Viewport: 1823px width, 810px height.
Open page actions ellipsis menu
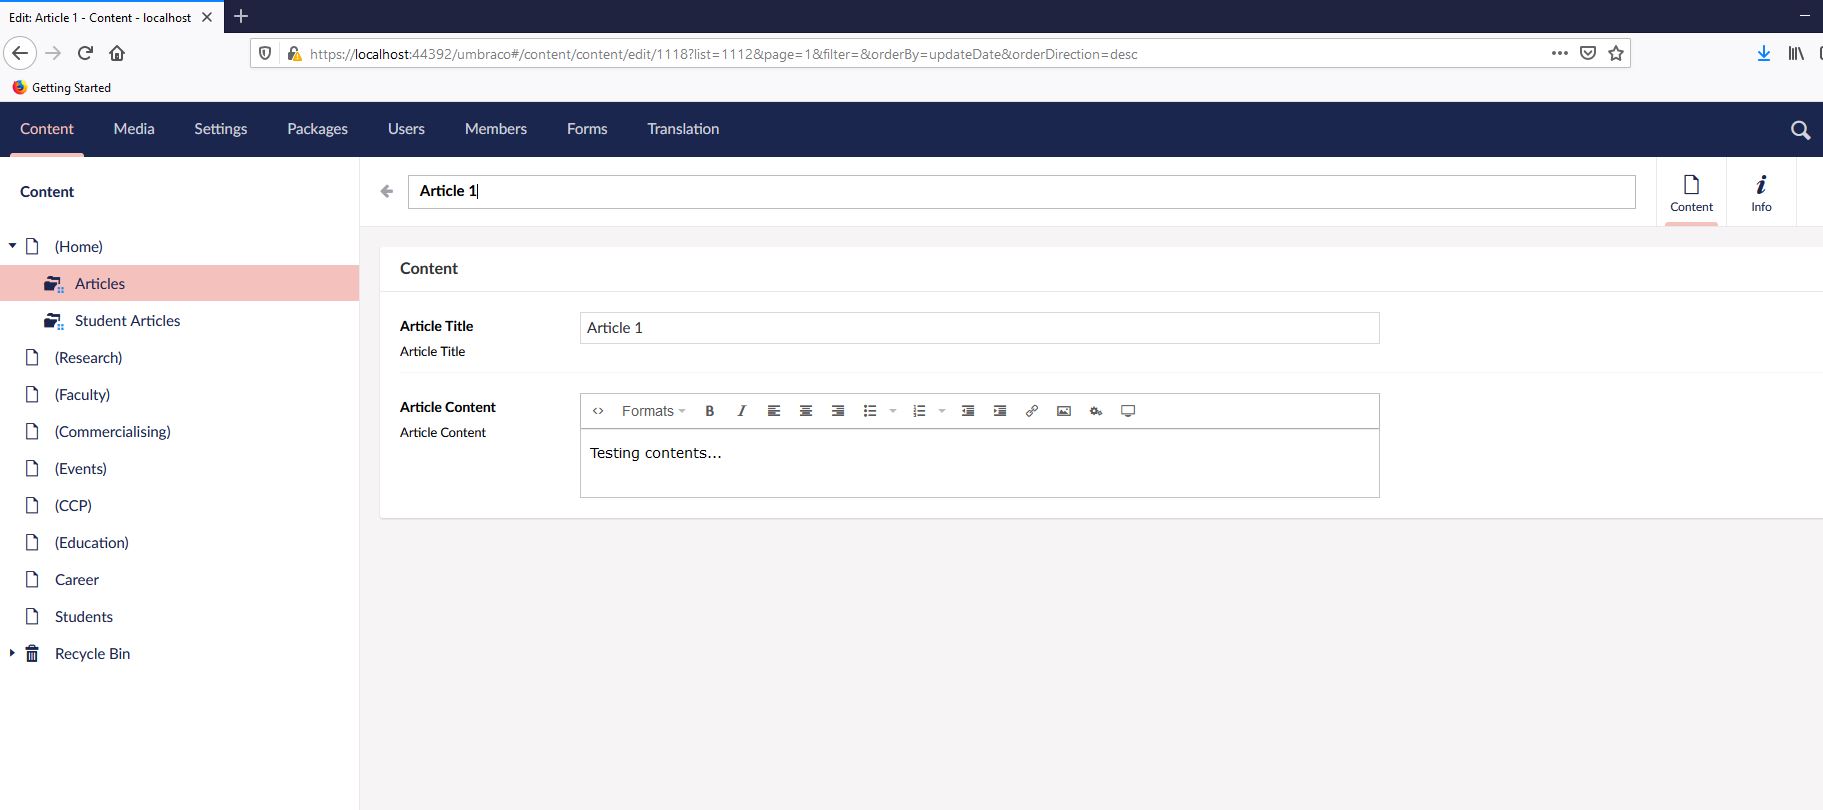point(1560,53)
